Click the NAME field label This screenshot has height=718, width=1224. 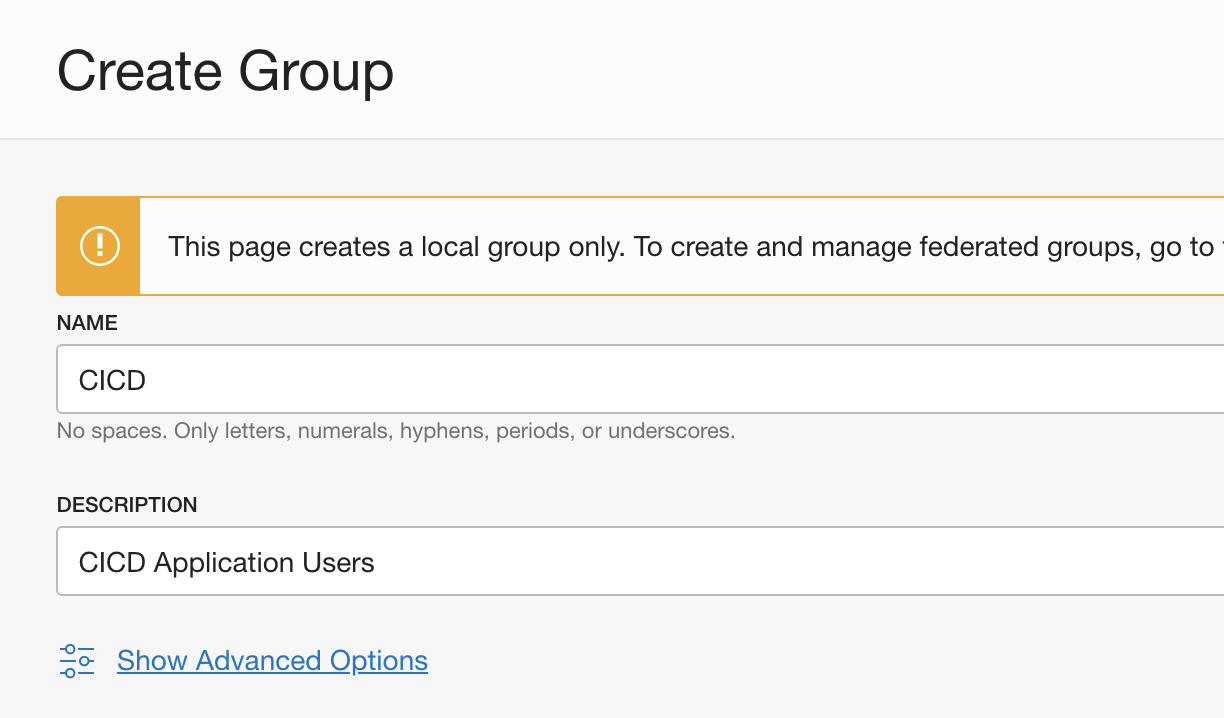pyautogui.click(x=87, y=323)
